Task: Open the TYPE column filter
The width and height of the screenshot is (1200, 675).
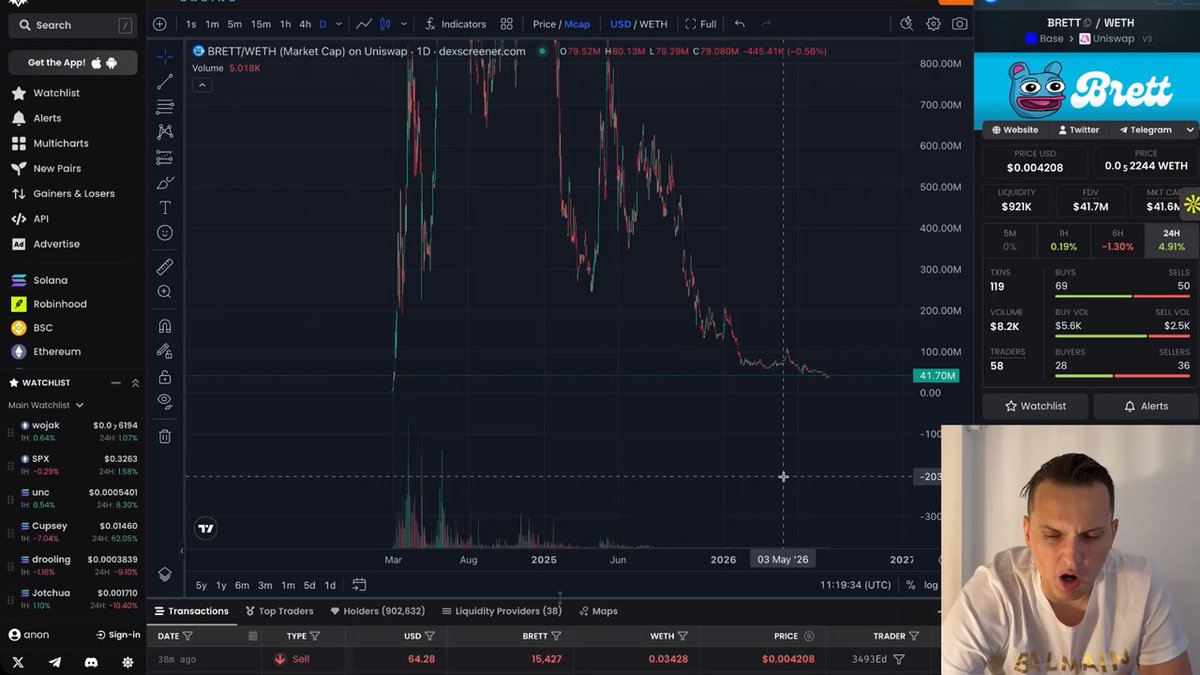Action: 315,636
